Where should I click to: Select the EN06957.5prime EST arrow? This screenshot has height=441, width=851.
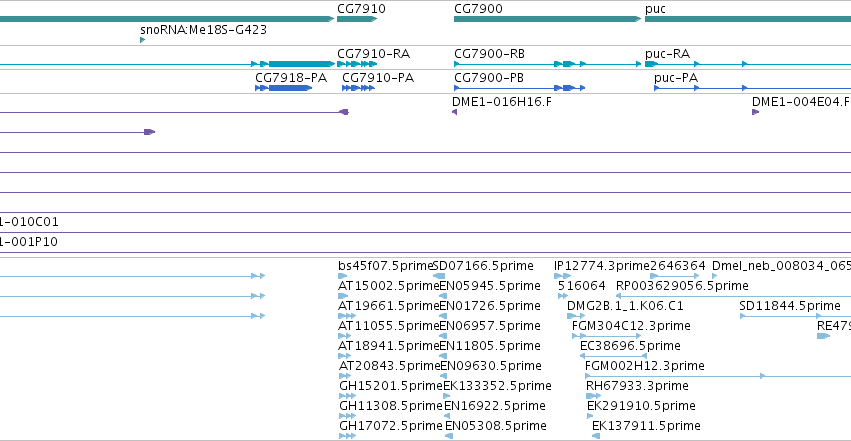click(x=443, y=336)
